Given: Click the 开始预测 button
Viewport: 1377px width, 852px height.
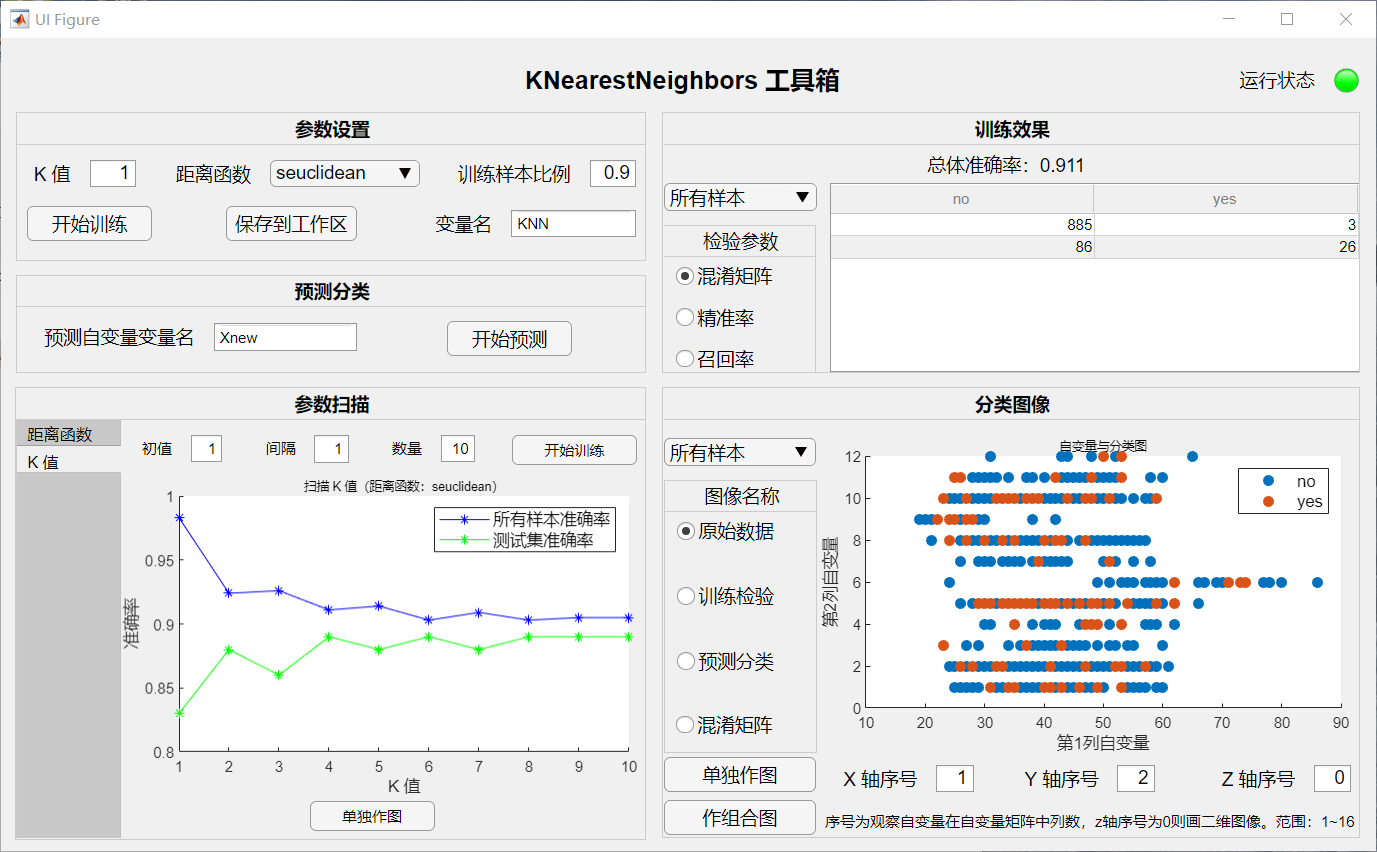Looking at the screenshot, I should coord(509,339).
